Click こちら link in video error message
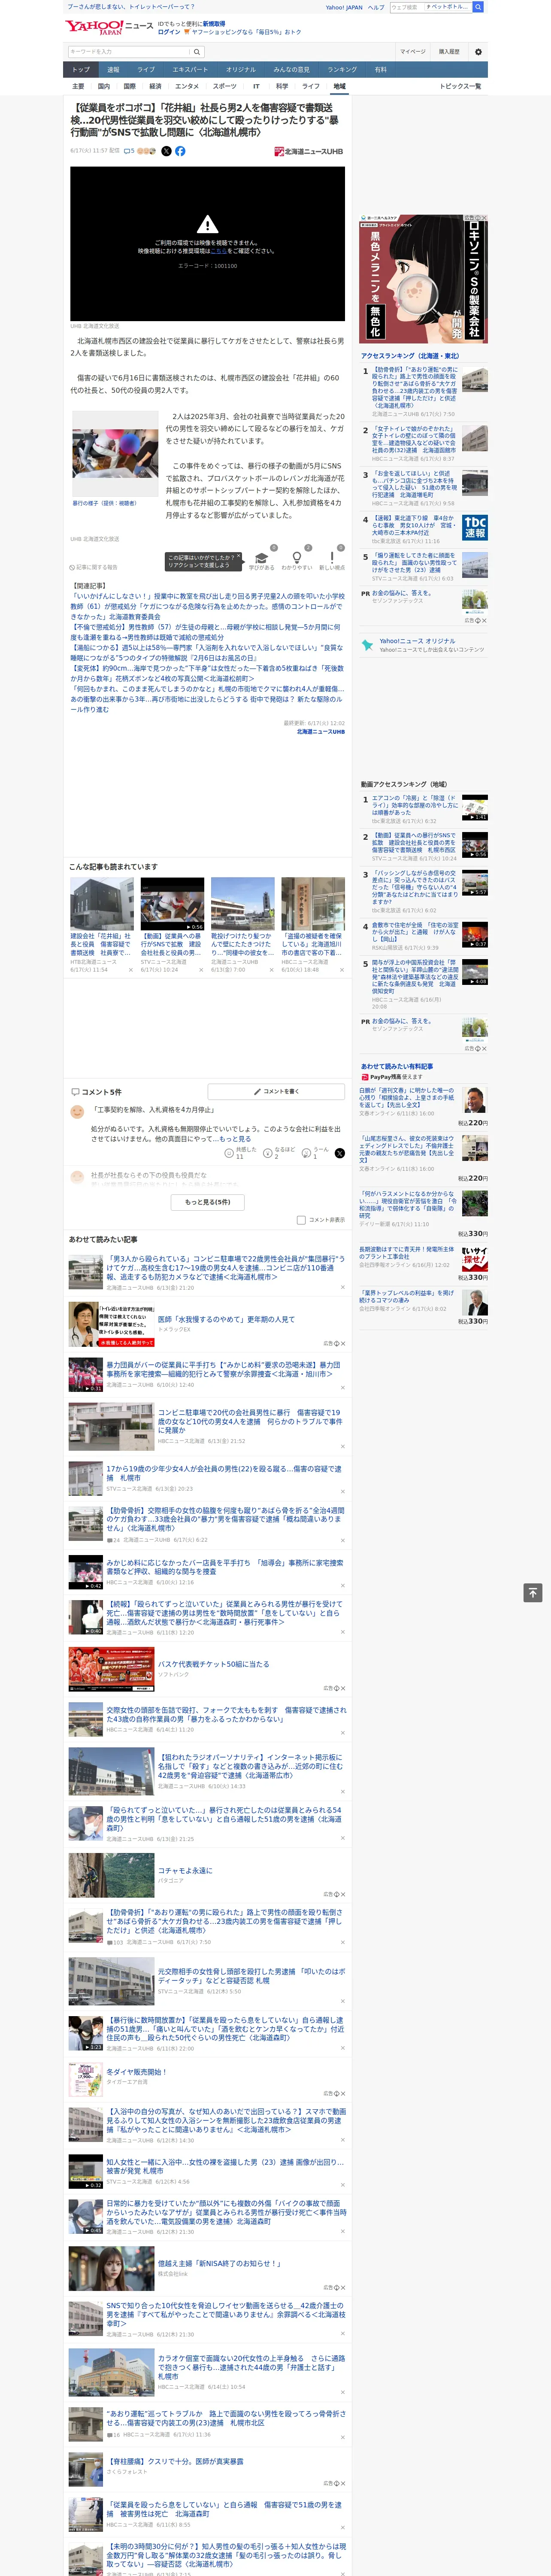Screen dimensions: 551x2576 218,251
